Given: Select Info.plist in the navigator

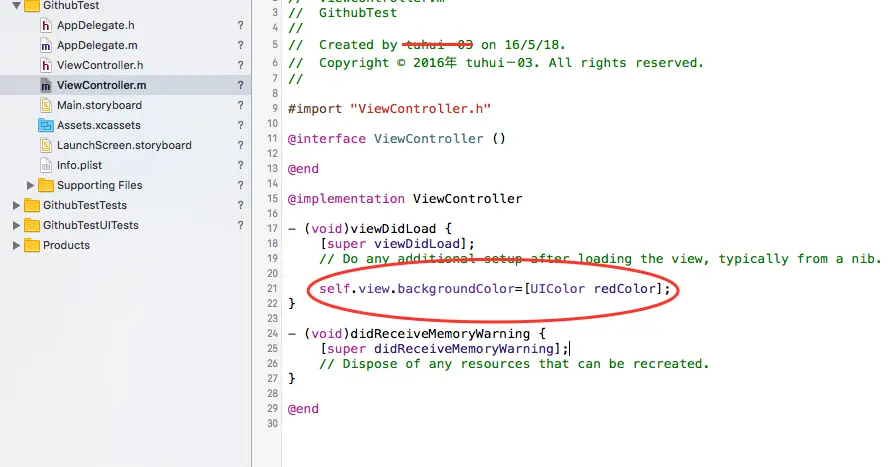Looking at the screenshot, I should pos(79,165).
